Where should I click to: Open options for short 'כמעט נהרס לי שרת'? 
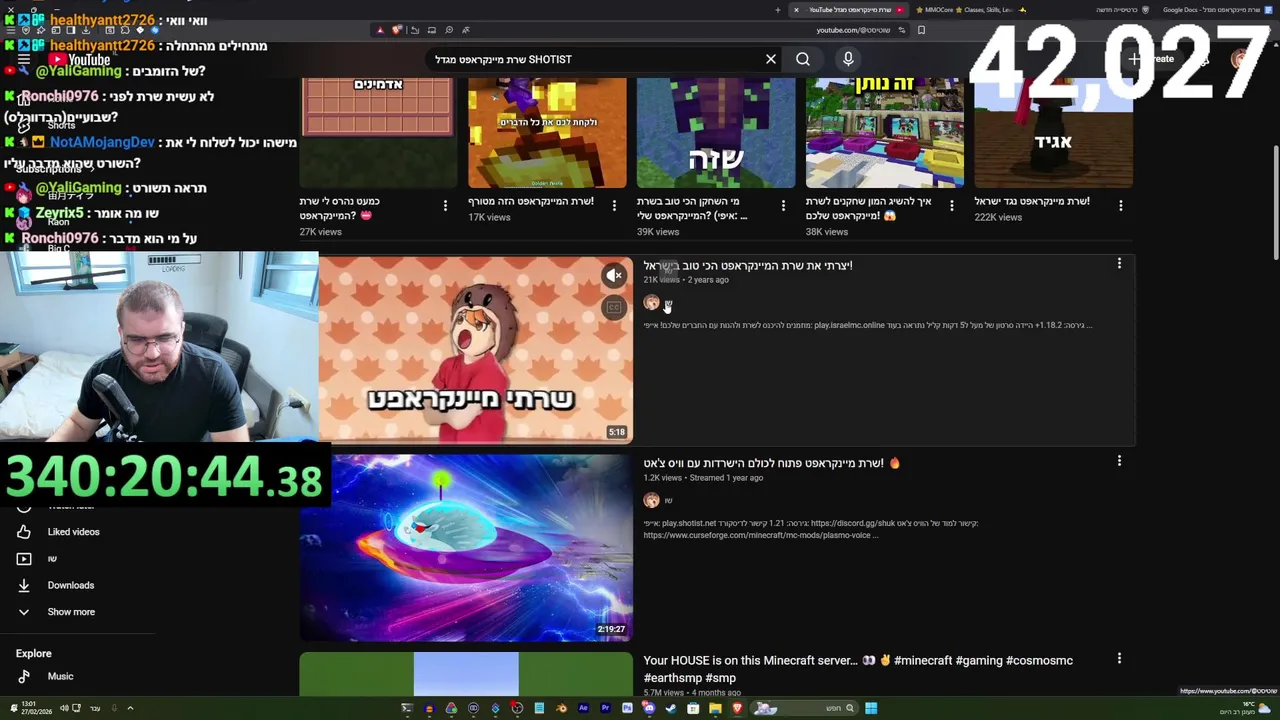pyautogui.click(x=445, y=206)
